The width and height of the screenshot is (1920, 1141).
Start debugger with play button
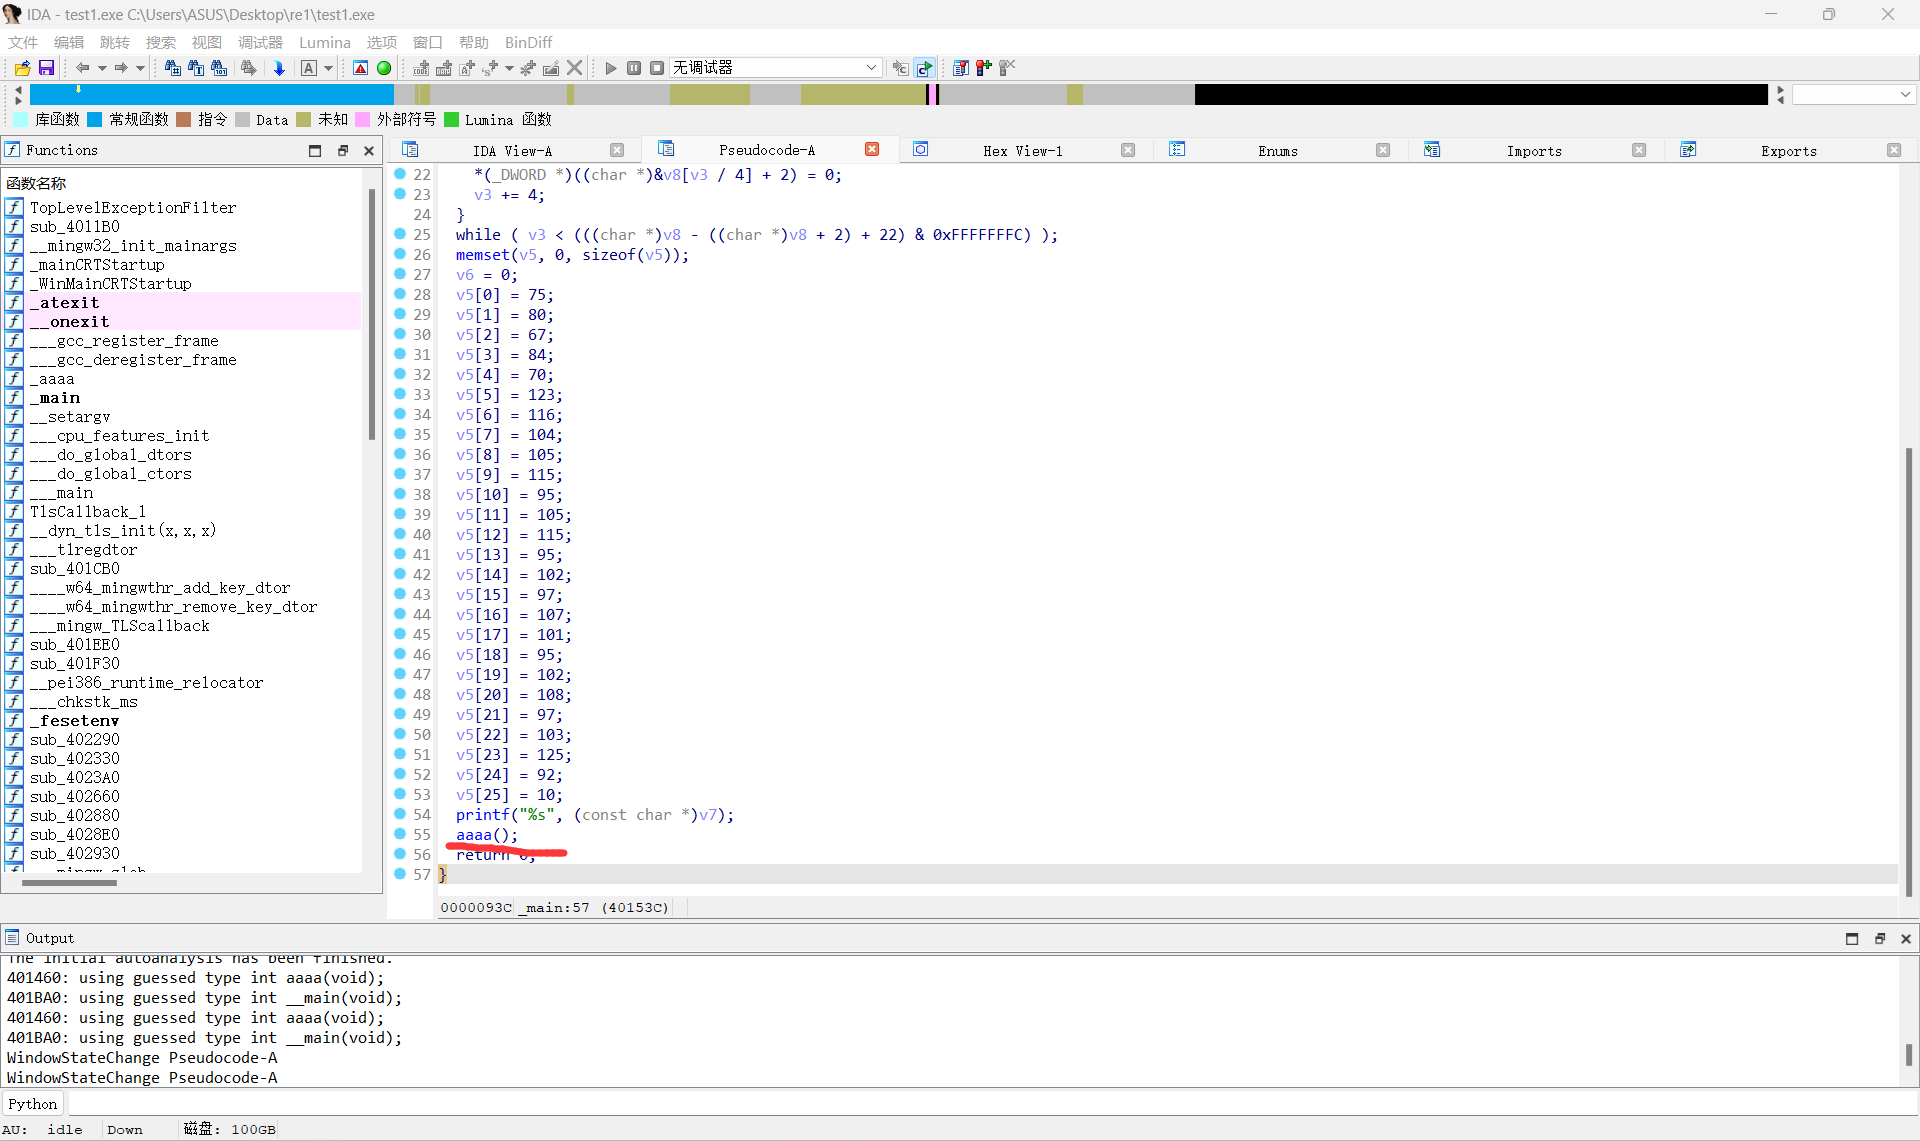[x=611, y=68]
